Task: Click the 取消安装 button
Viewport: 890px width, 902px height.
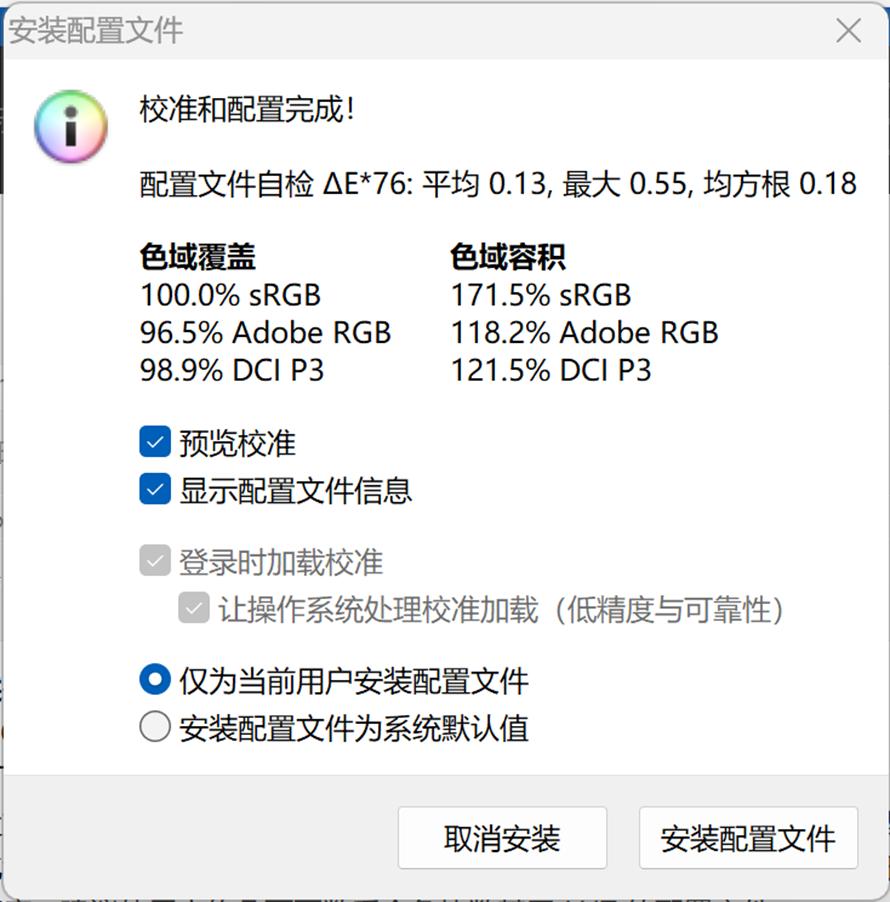Action: (x=503, y=838)
